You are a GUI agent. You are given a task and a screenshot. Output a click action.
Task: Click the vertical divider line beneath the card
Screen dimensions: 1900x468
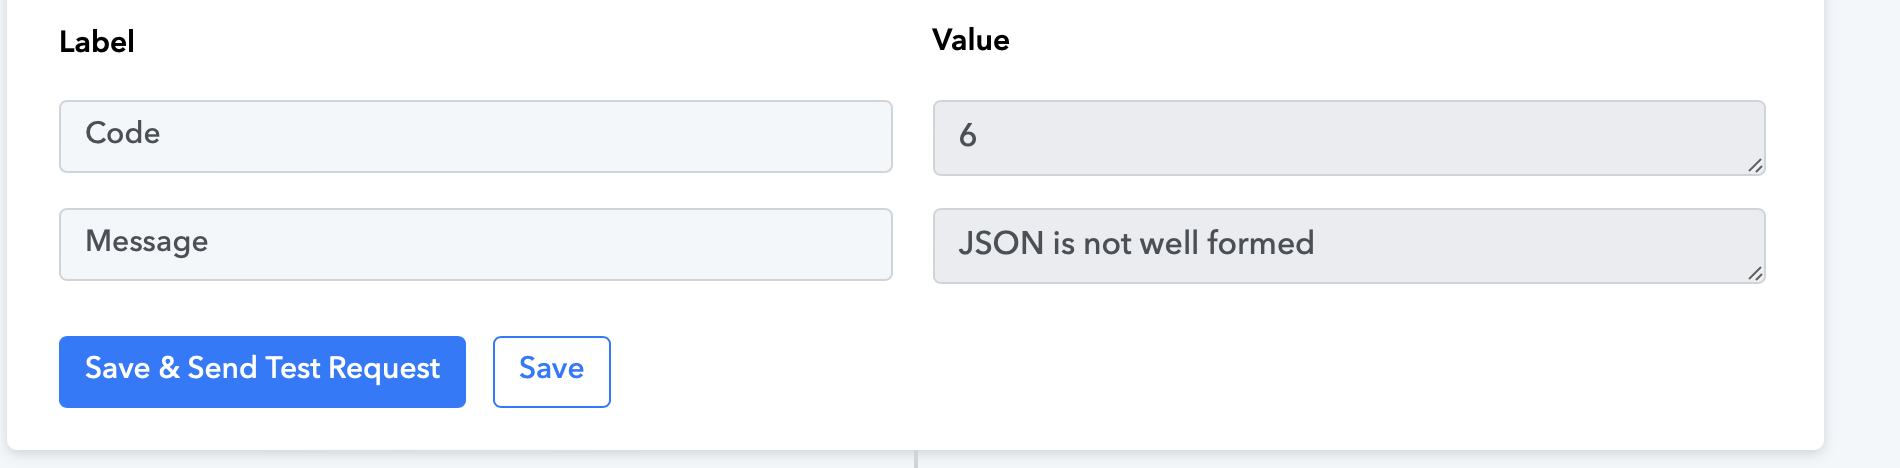coord(916,459)
